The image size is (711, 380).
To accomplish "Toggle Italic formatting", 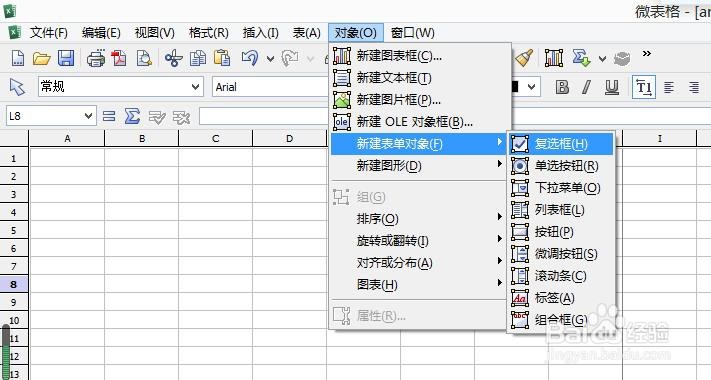I will [x=587, y=87].
